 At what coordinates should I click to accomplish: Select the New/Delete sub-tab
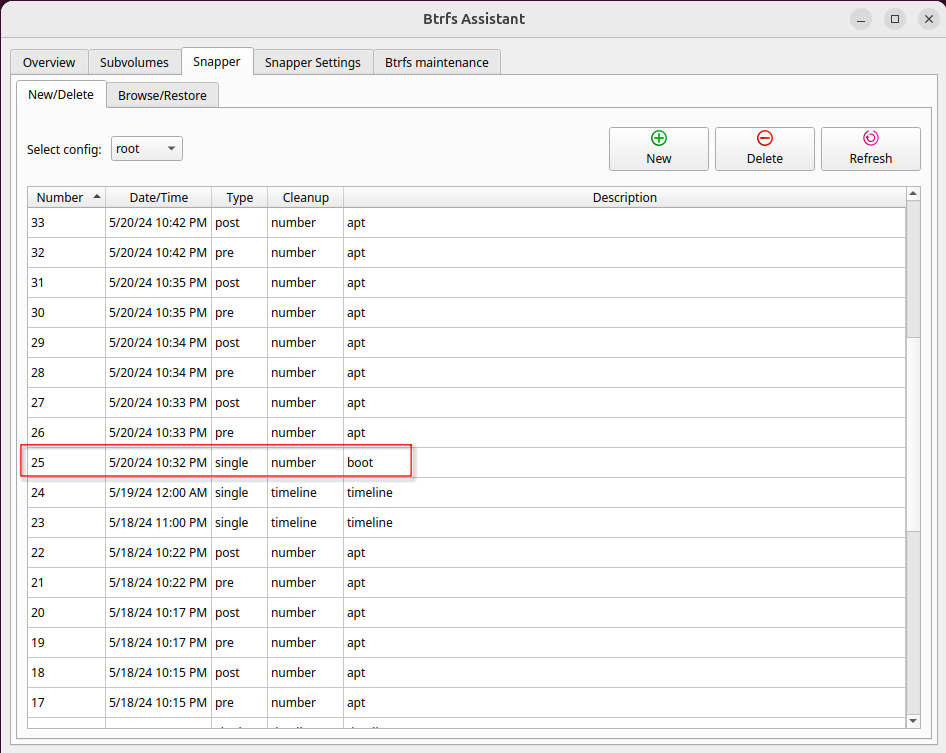(61, 95)
